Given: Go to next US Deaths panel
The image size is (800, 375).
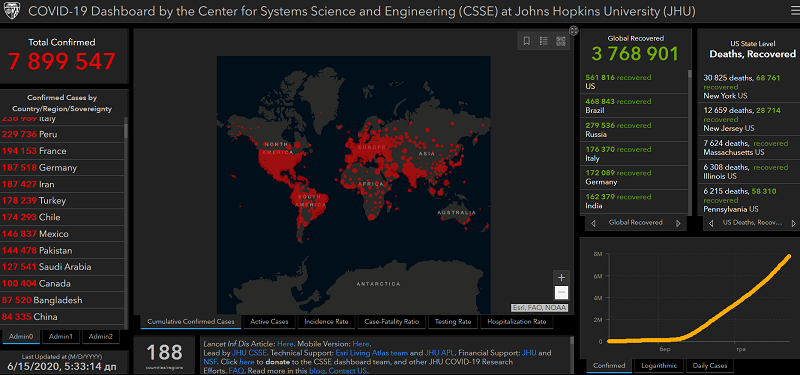Looking at the screenshot, I should [793, 223].
